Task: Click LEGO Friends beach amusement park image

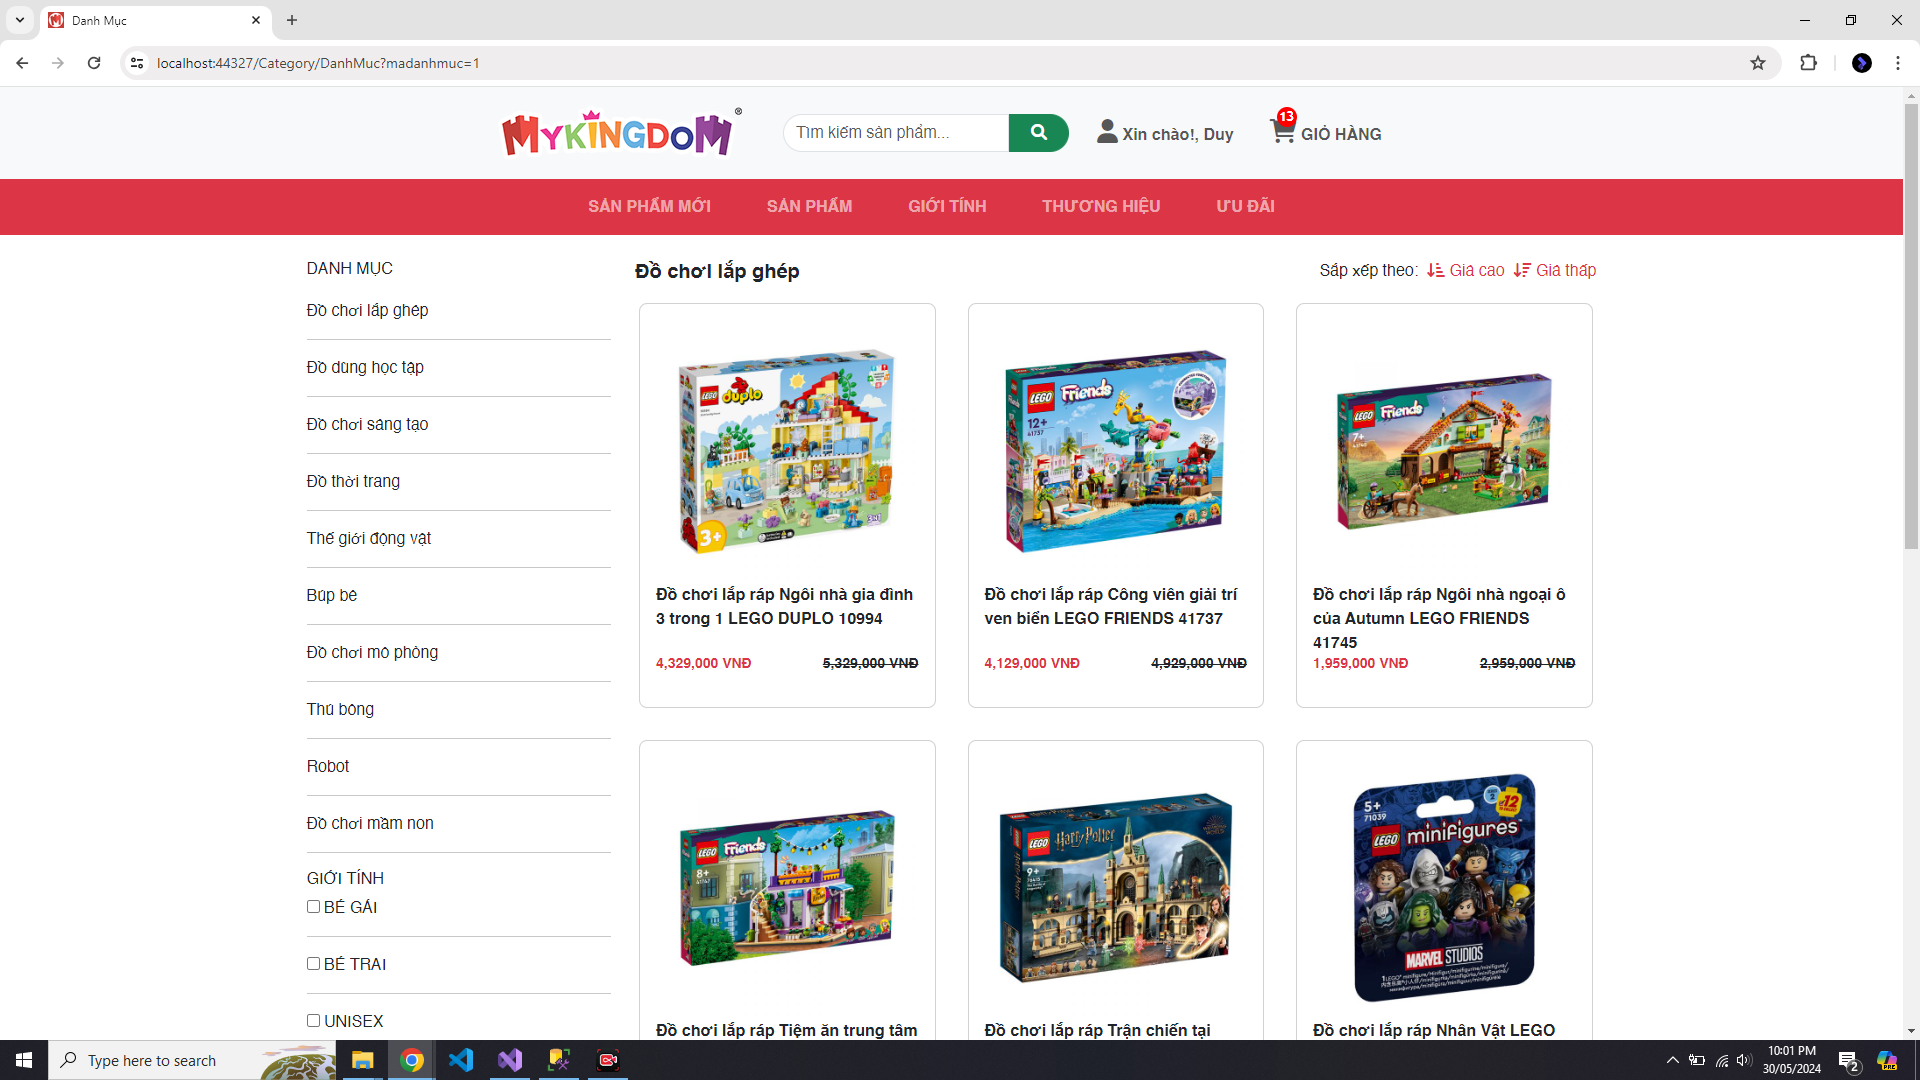Action: pyautogui.click(x=1115, y=451)
